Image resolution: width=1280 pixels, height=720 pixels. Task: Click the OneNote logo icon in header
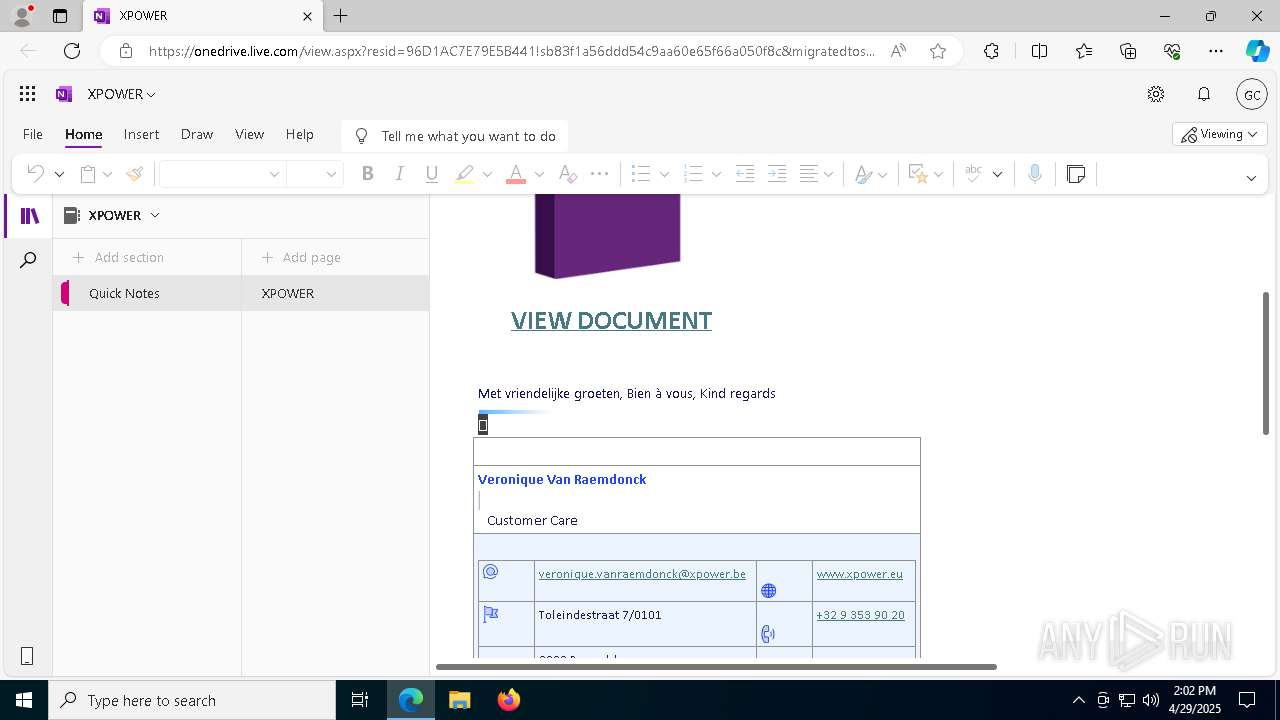(x=64, y=94)
